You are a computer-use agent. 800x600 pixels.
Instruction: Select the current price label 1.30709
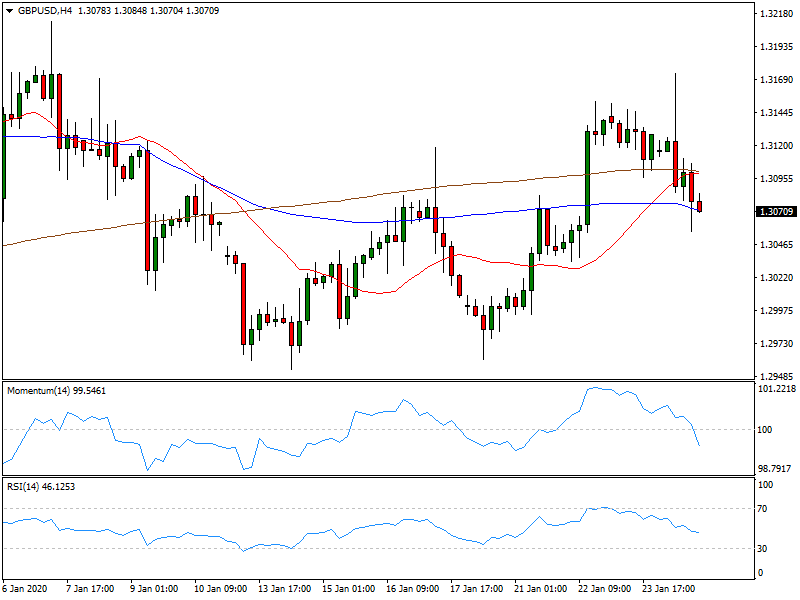click(777, 212)
